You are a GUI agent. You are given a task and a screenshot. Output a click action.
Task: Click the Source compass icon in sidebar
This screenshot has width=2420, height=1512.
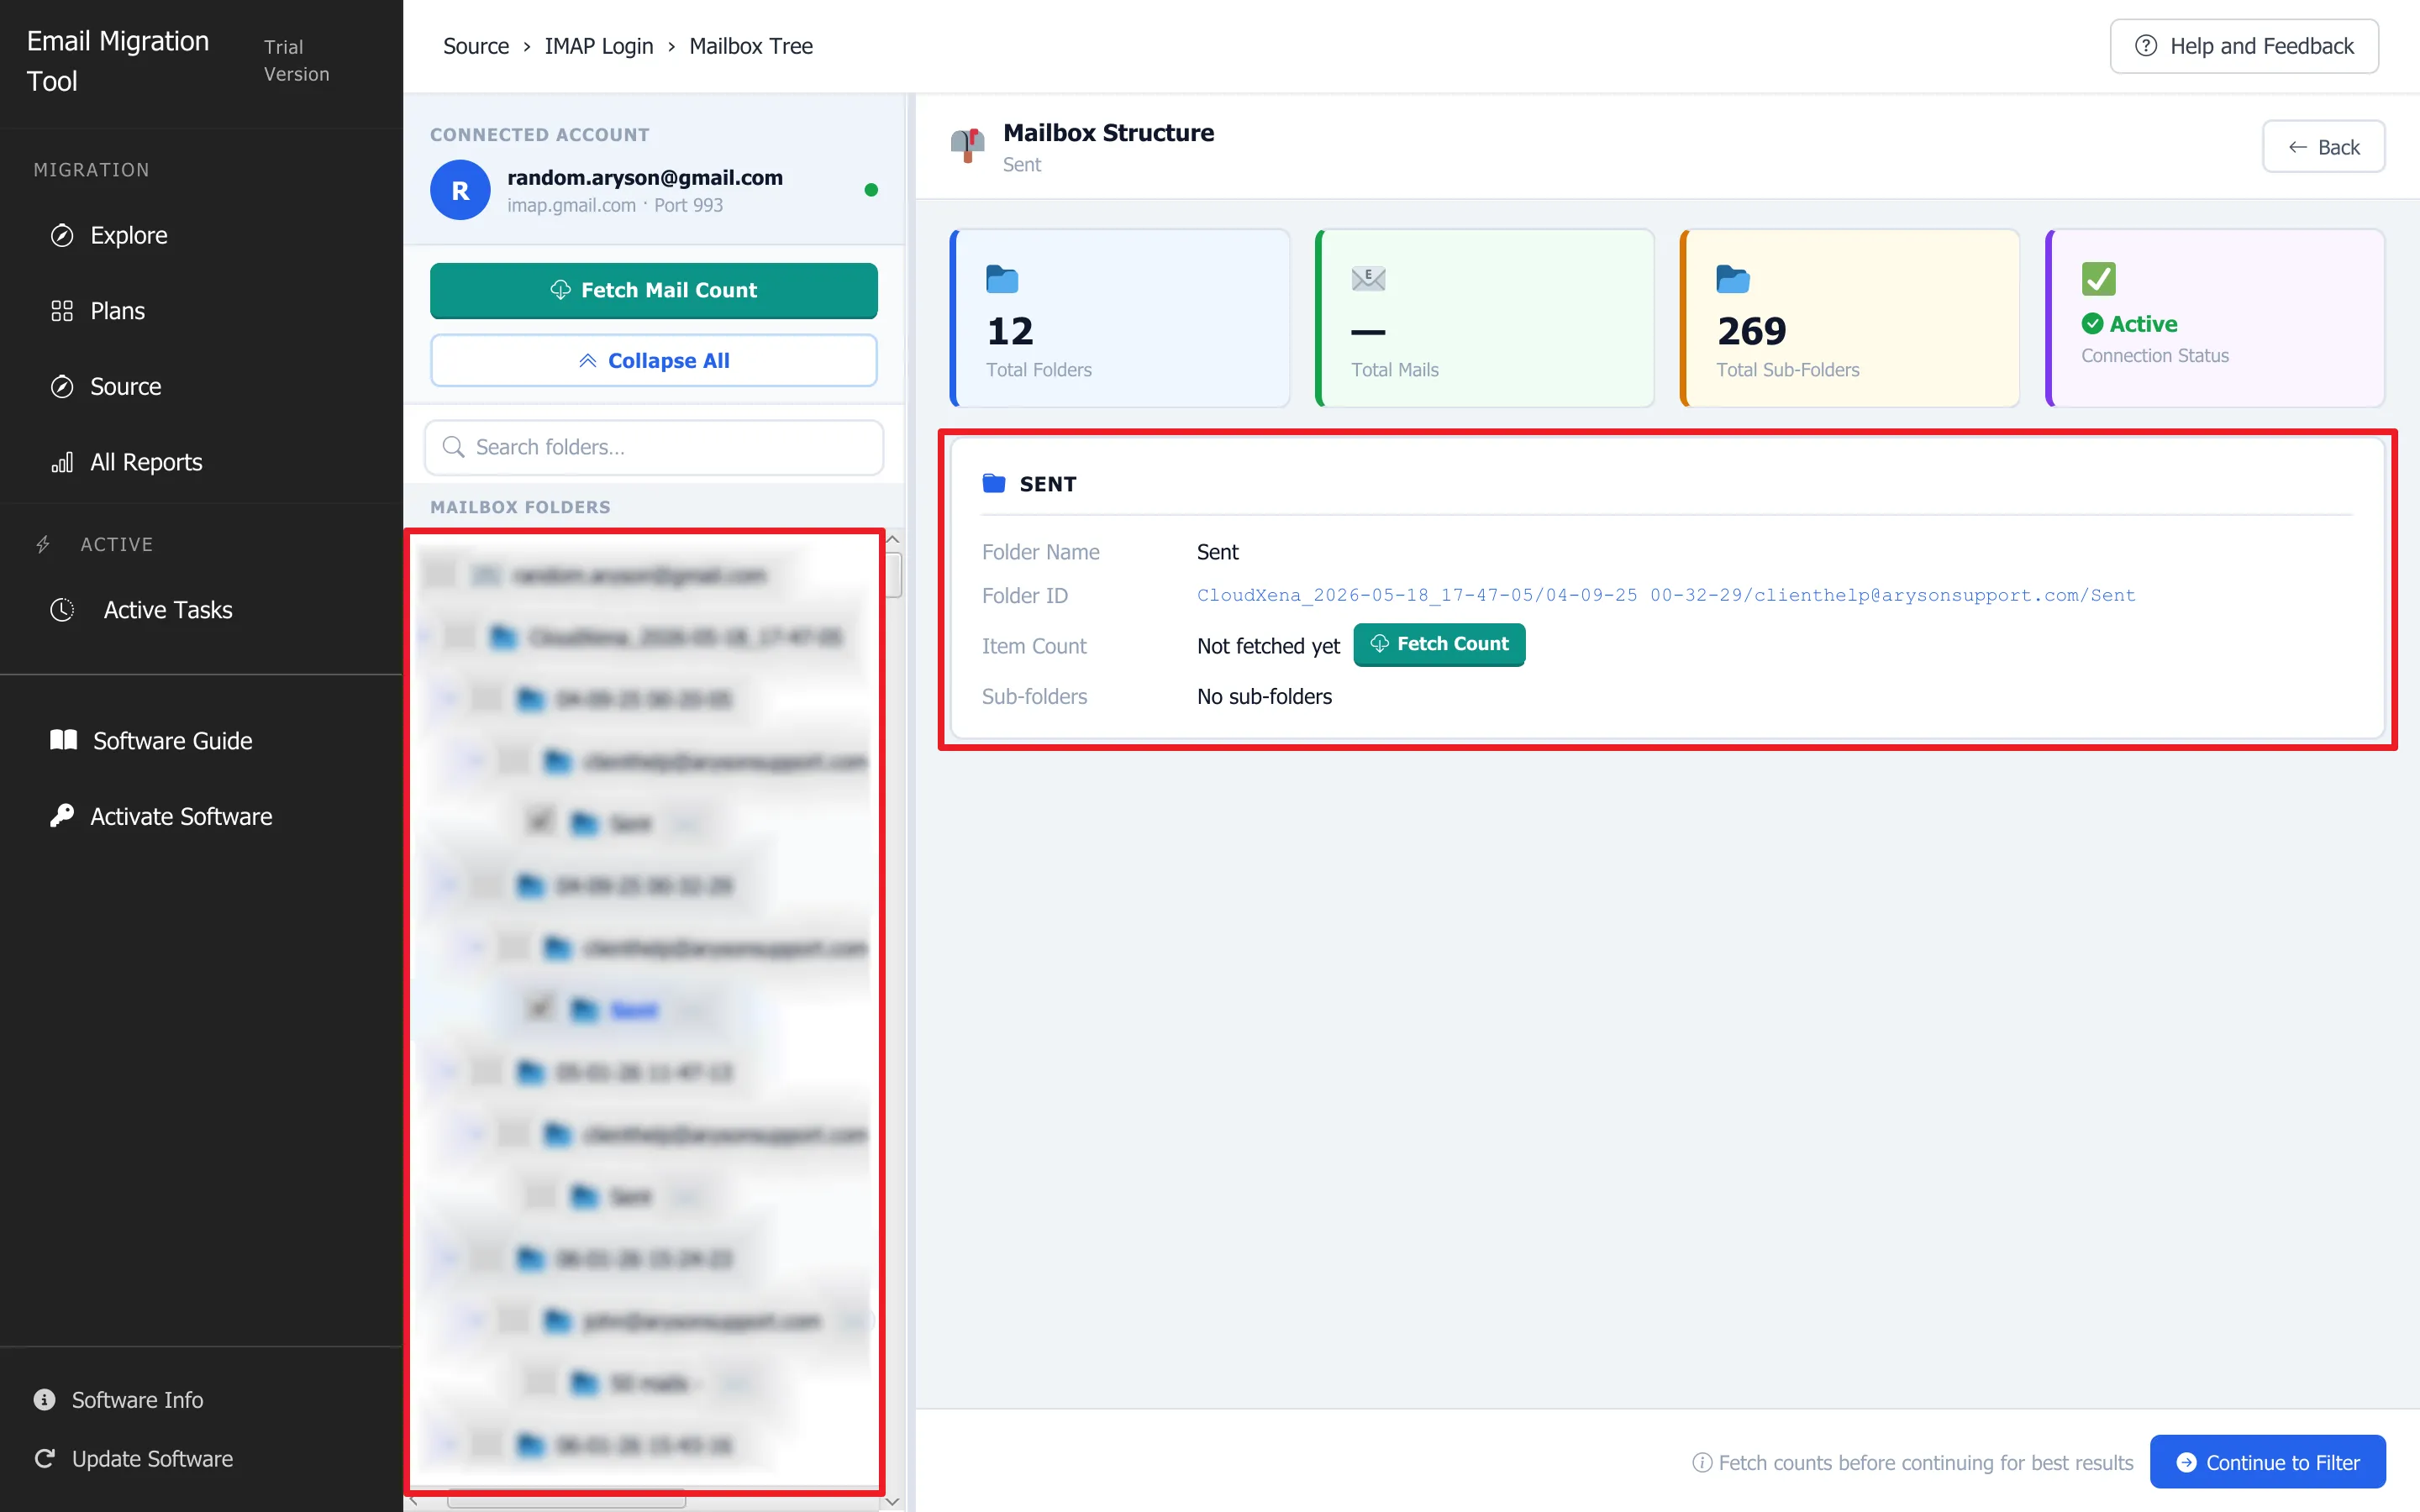(62, 387)
